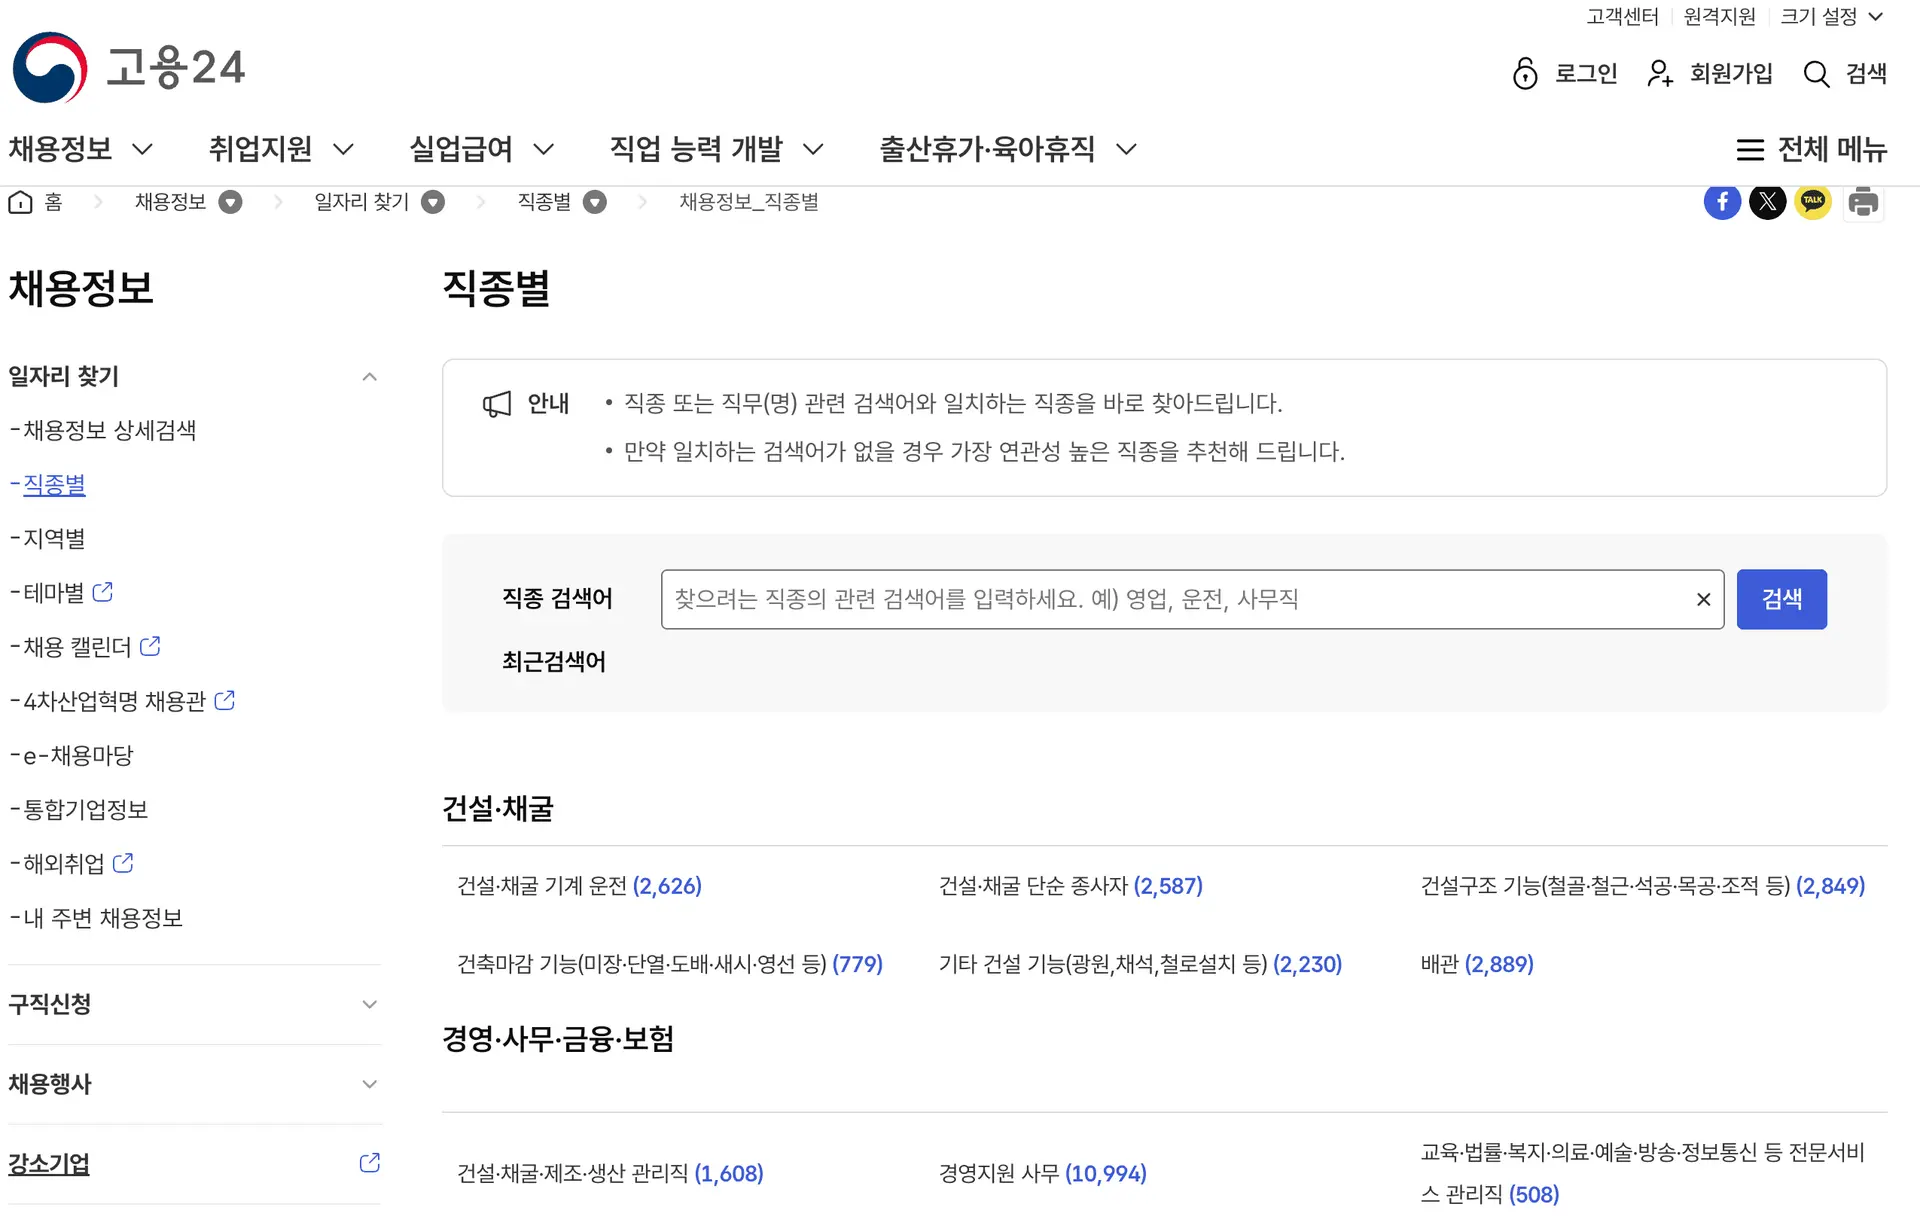This screenshot has width=1920, height=1229.
Task: Open site search with magnifier icon
Action: 1814,74
